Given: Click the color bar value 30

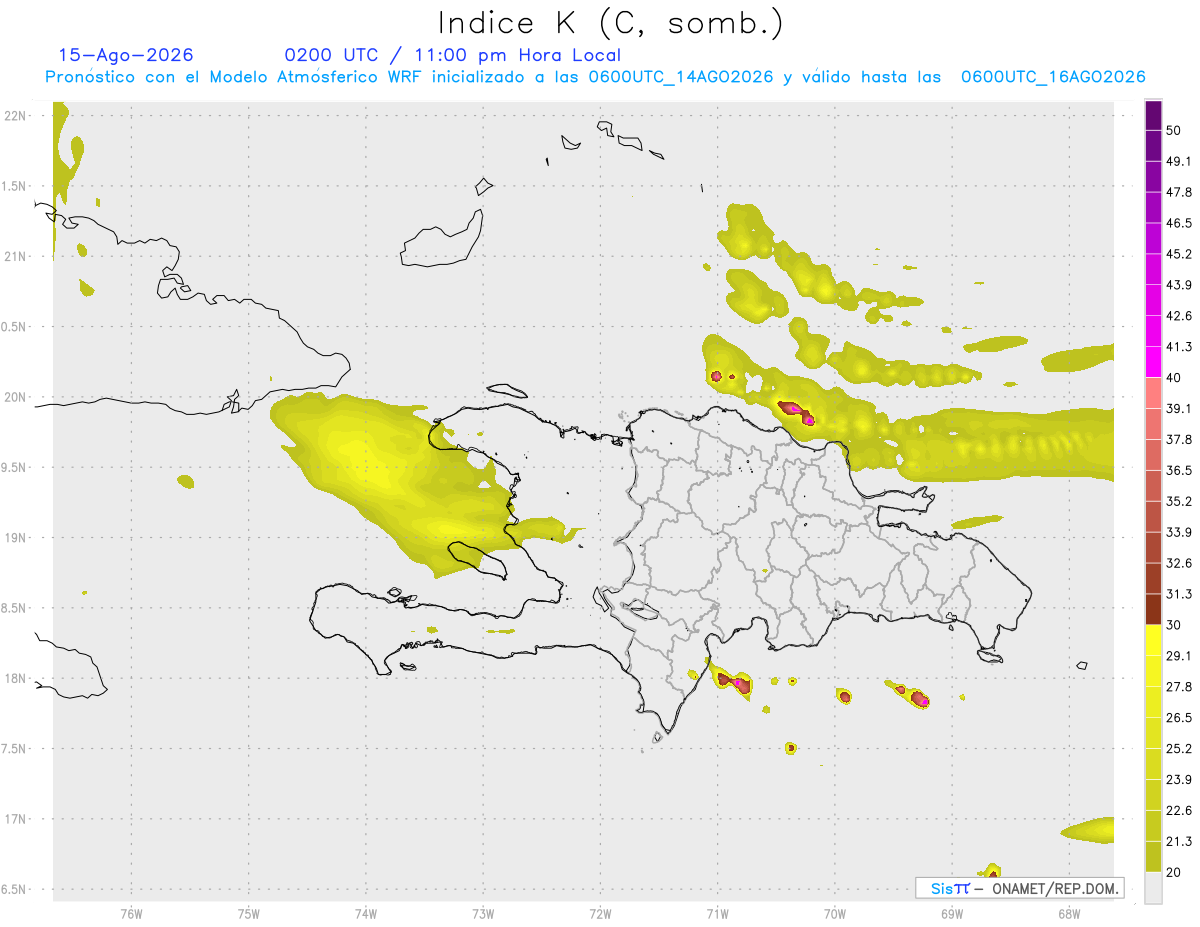Looking at the screenshot, I should pyautogui.click(x=1175, y=625).
